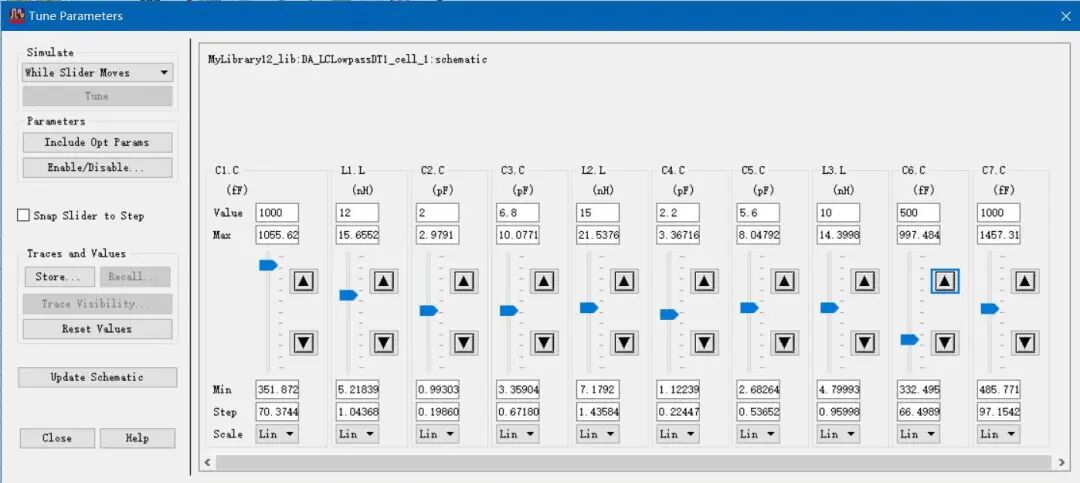1080x483 pixels.
Task: Click the L1.L slider handle
Action: point(349,295)
